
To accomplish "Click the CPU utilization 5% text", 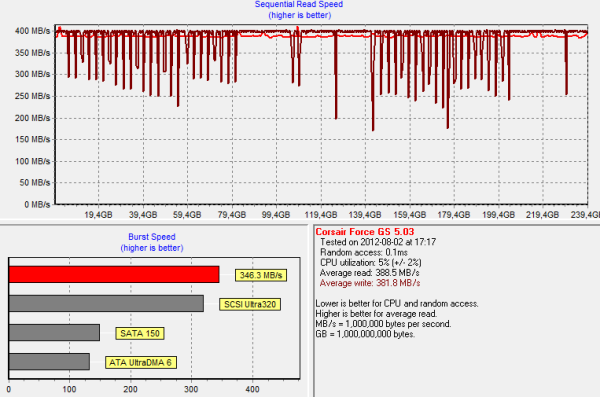I will coord(371,263).
